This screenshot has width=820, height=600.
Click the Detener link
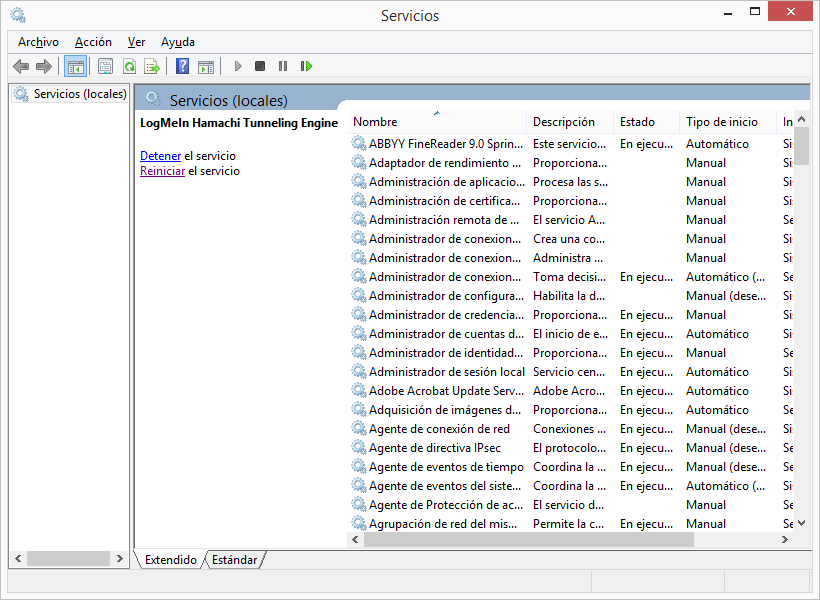(160, 156)
